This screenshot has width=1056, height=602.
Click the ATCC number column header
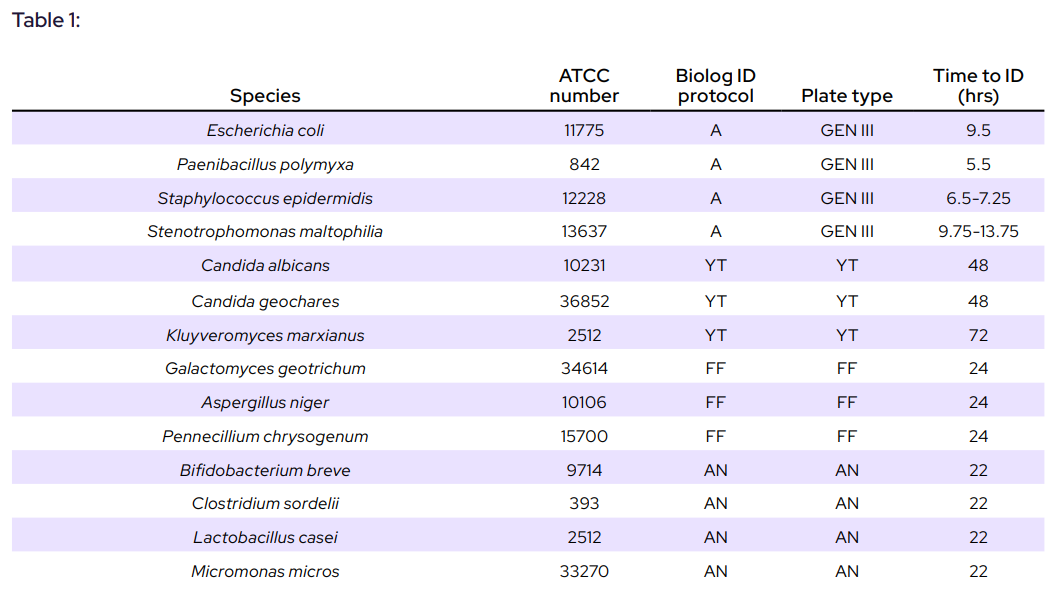pyautogui.click(x=584, y=86)
